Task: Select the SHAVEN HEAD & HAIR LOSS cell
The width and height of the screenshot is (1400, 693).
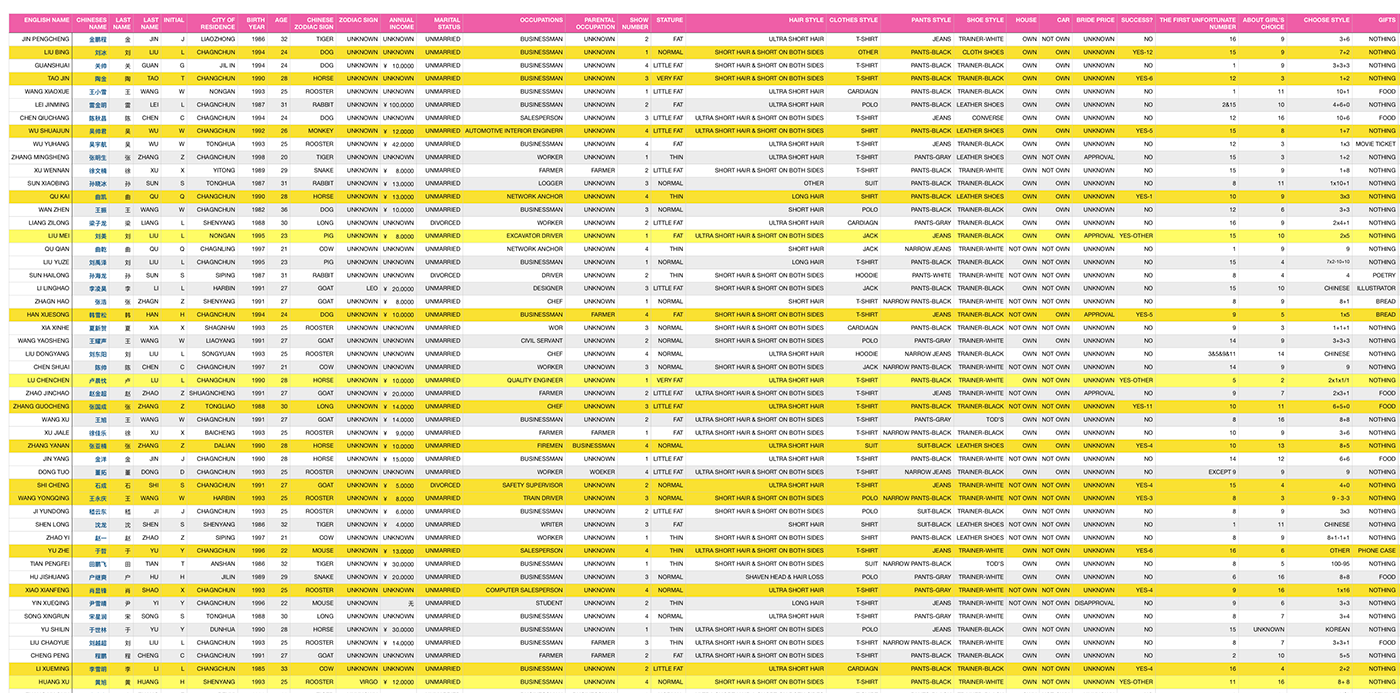Action: [785, 577]
